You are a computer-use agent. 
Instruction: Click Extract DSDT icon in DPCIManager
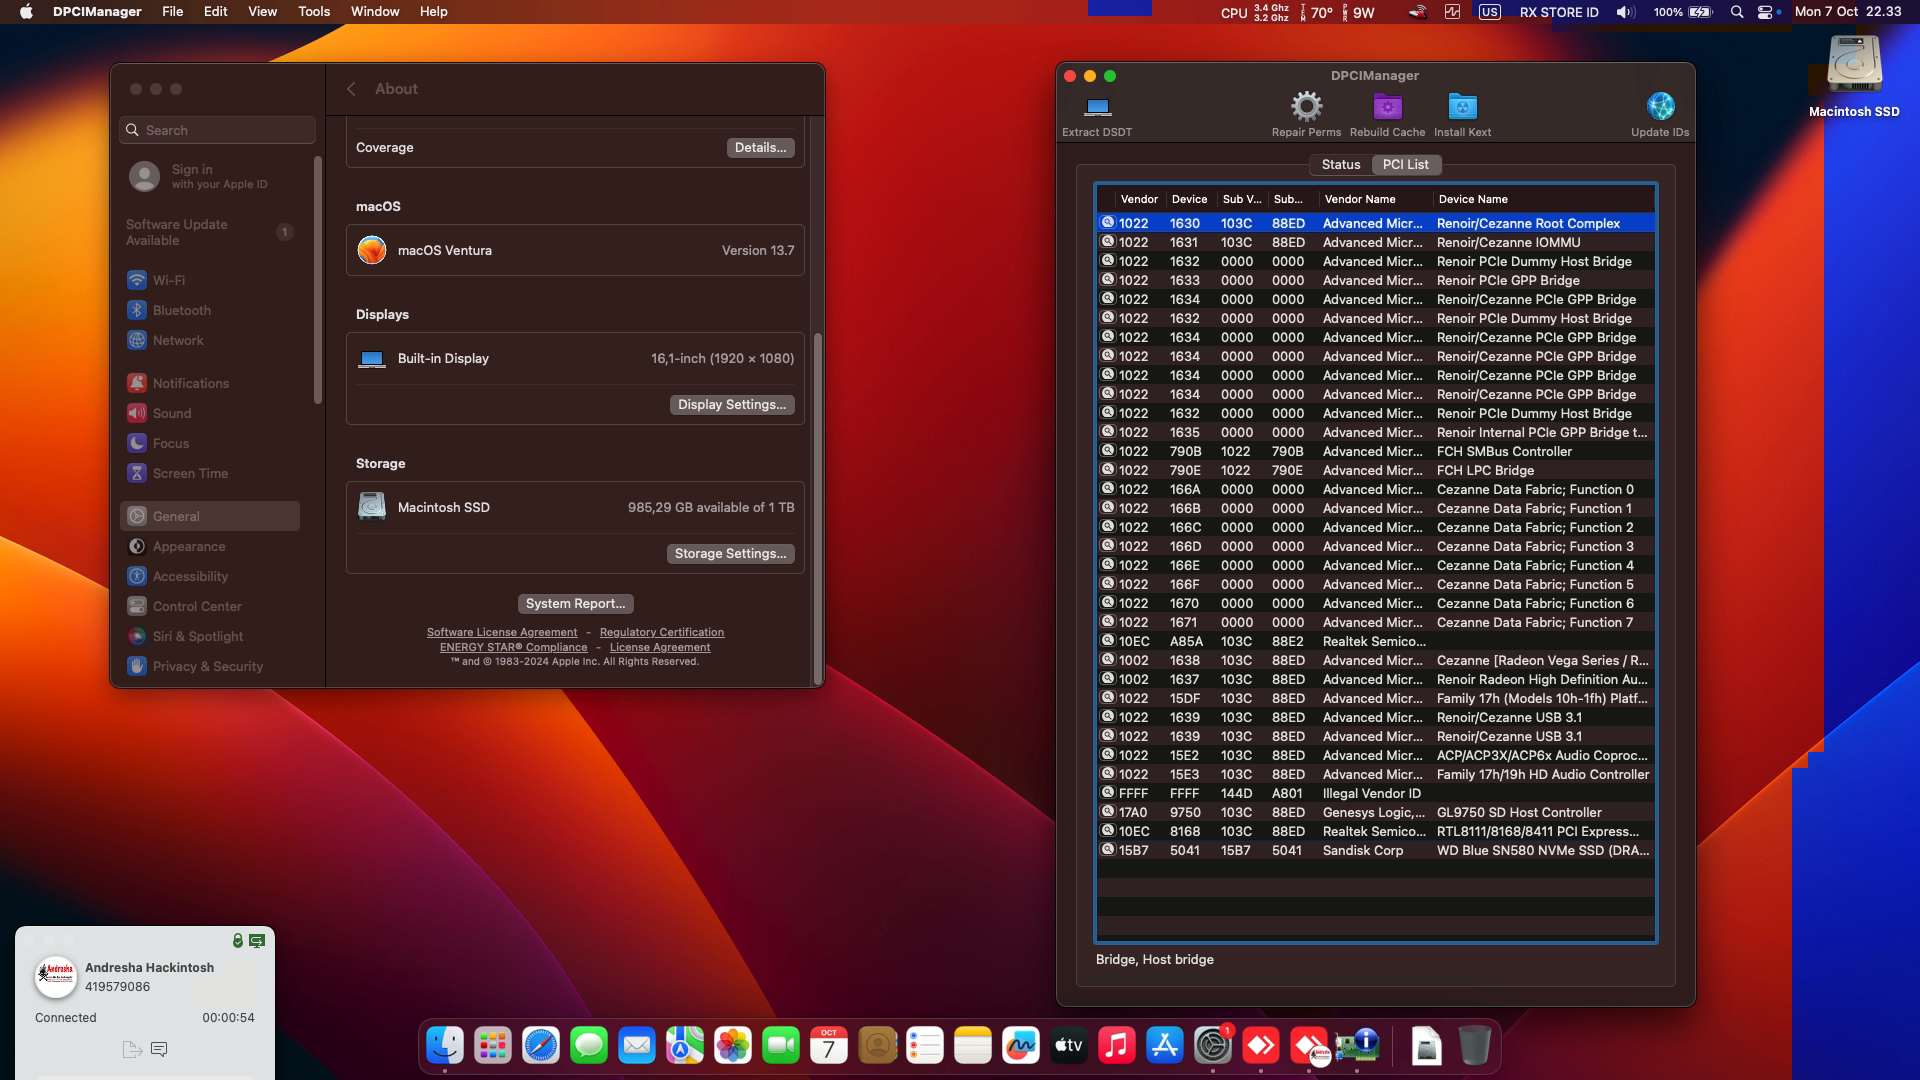[1097, 107]
